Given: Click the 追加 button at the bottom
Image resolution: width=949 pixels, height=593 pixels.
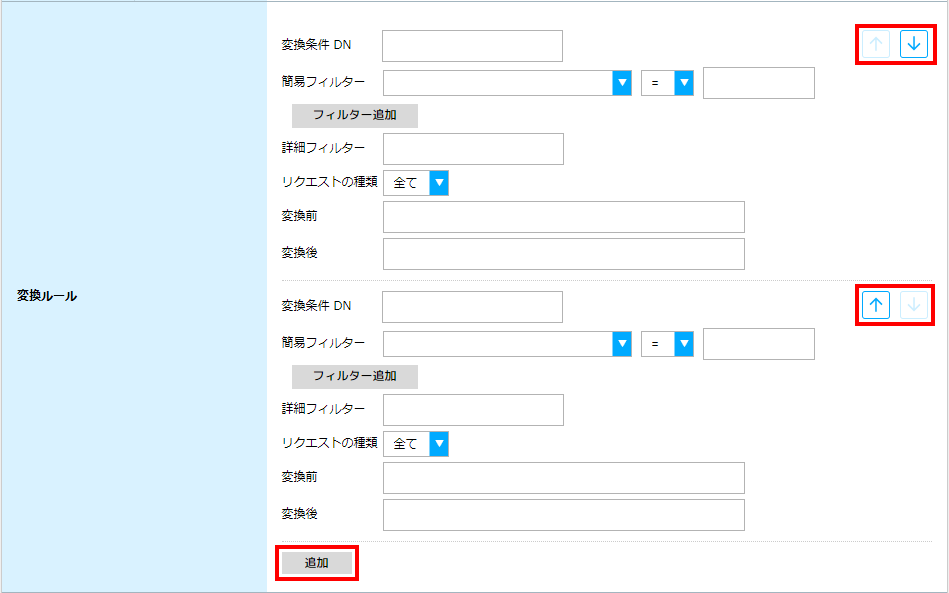Looking at the screenshot, I should click(317, 563).
